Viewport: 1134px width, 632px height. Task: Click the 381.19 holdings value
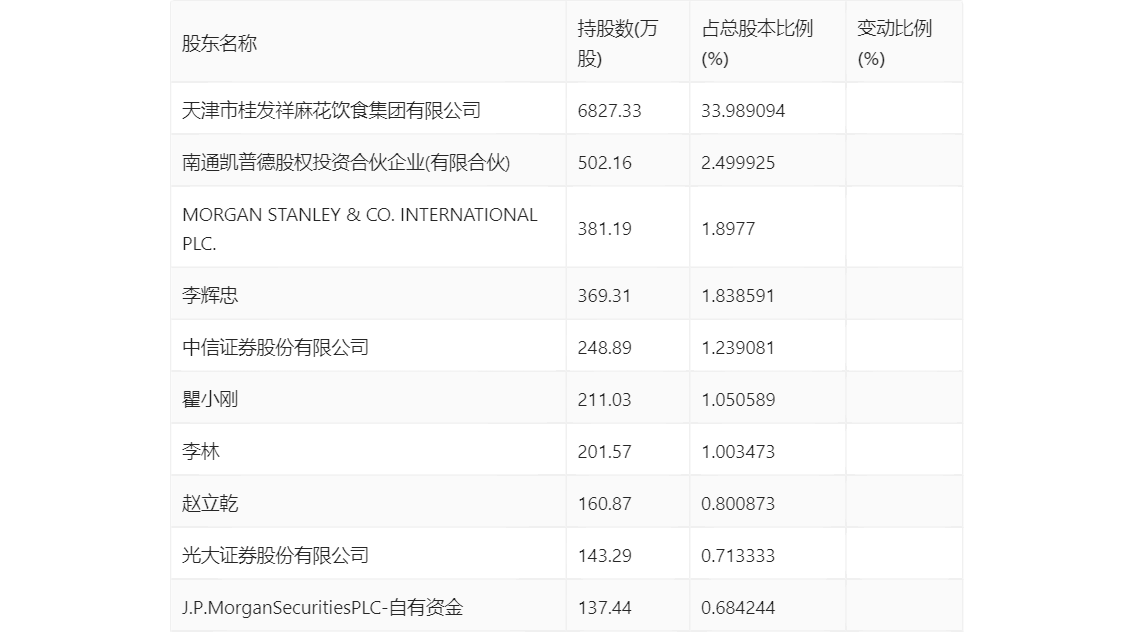(604, 229)
